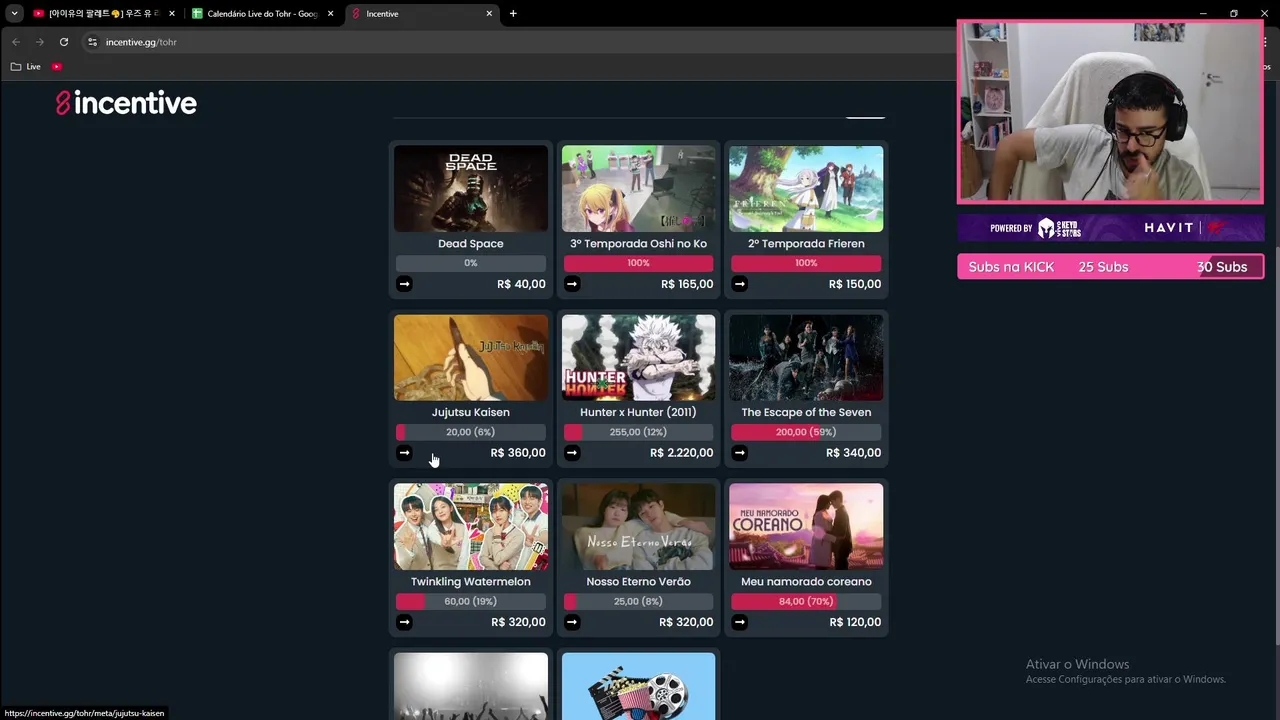Open the film reel clapperboard thumbnail

click(638, 686)
